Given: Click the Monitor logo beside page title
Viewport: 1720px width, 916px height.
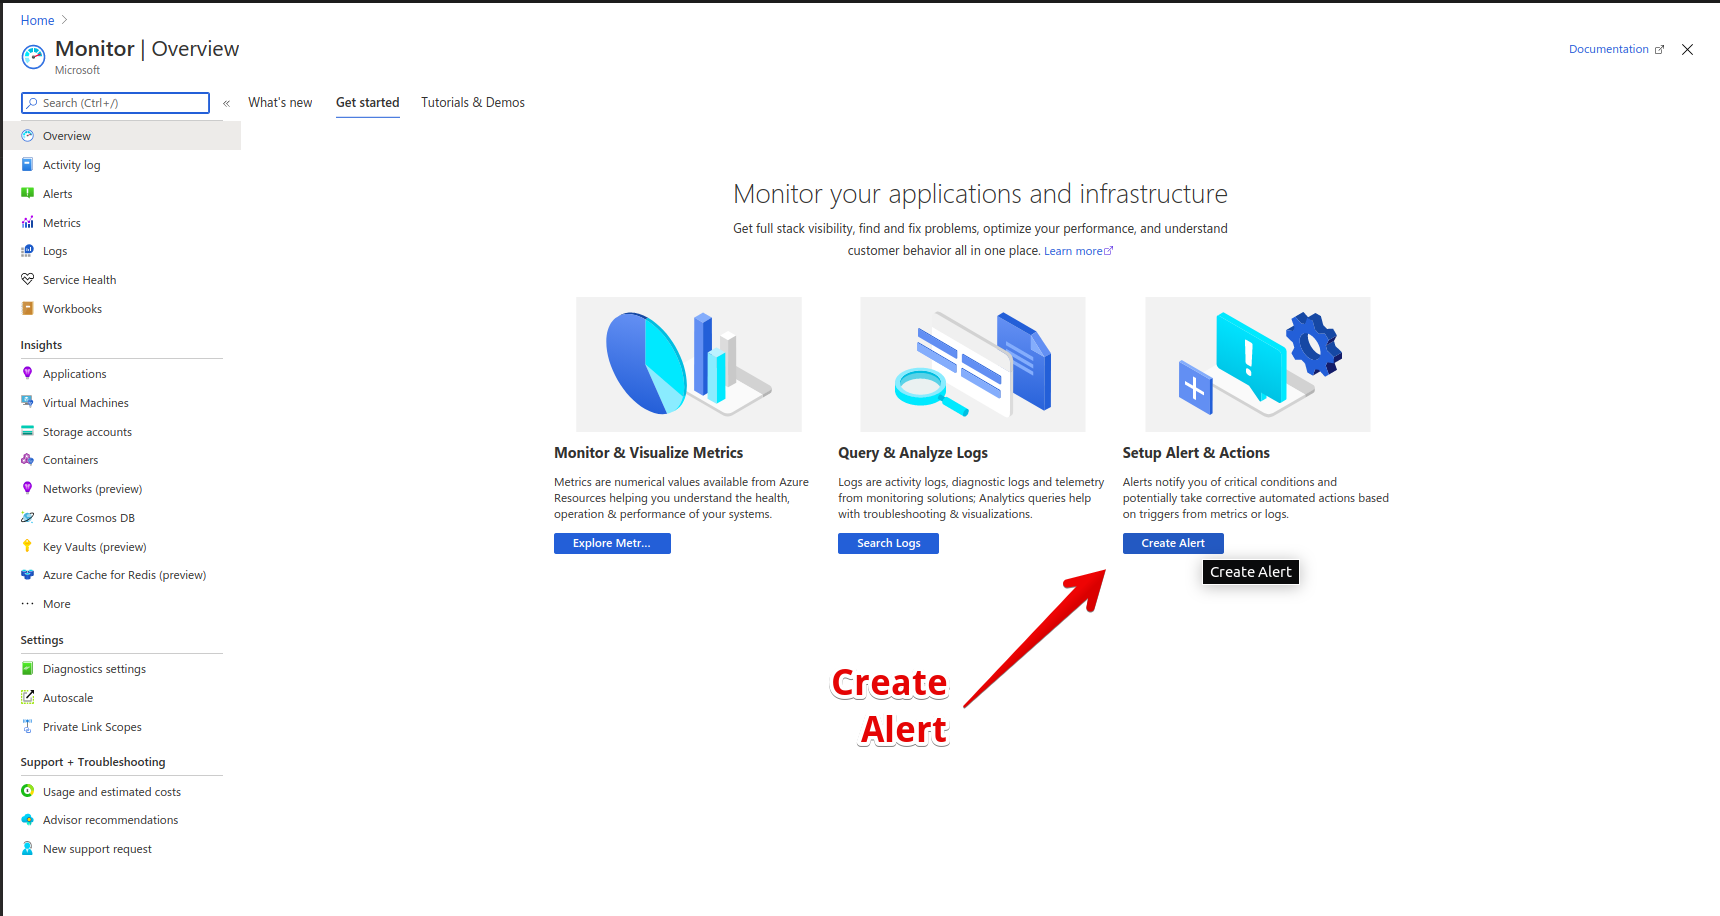Looking at the screenshot, I should click(x=33, y=57).
